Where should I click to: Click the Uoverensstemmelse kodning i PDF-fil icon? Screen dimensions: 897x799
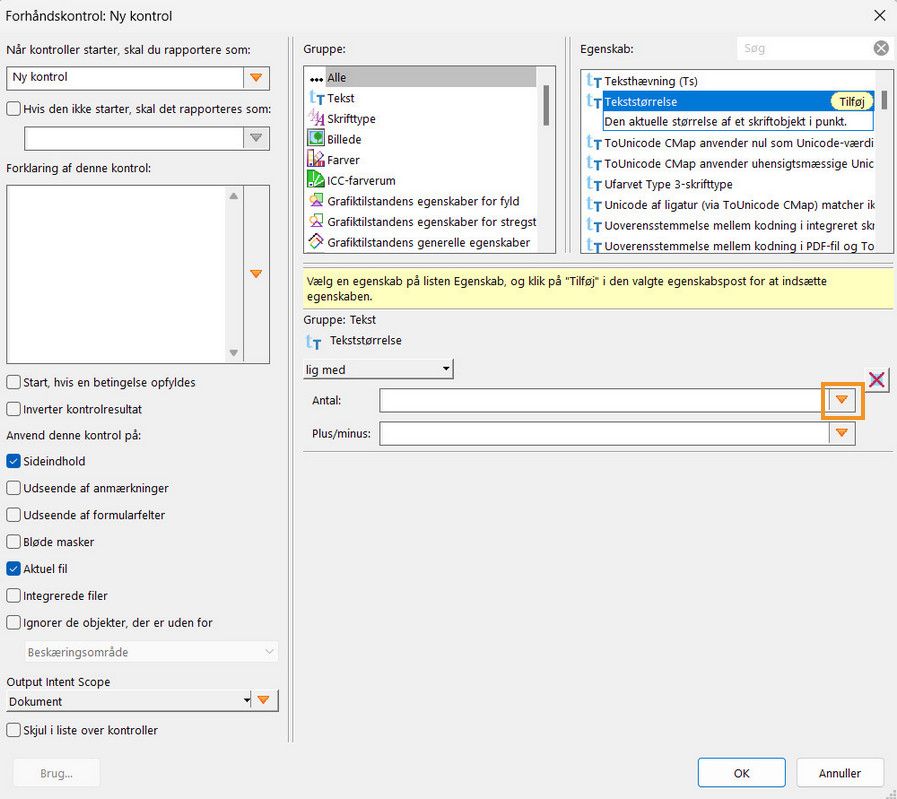click(594, 246)
